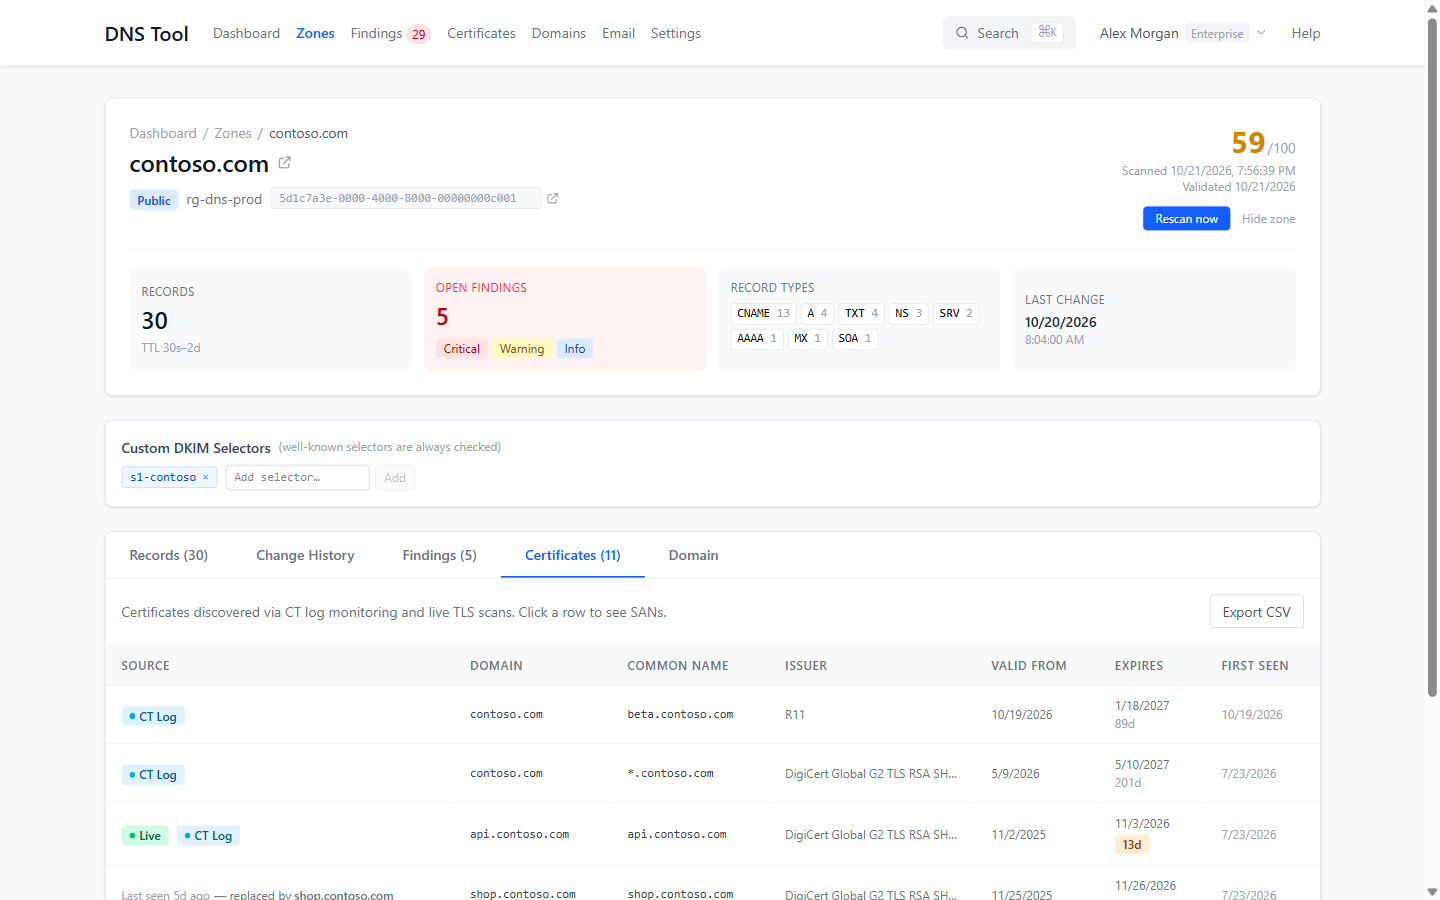The image size is (1440, 900).
Task: Click the Rescan now button
Action: 1186,219
